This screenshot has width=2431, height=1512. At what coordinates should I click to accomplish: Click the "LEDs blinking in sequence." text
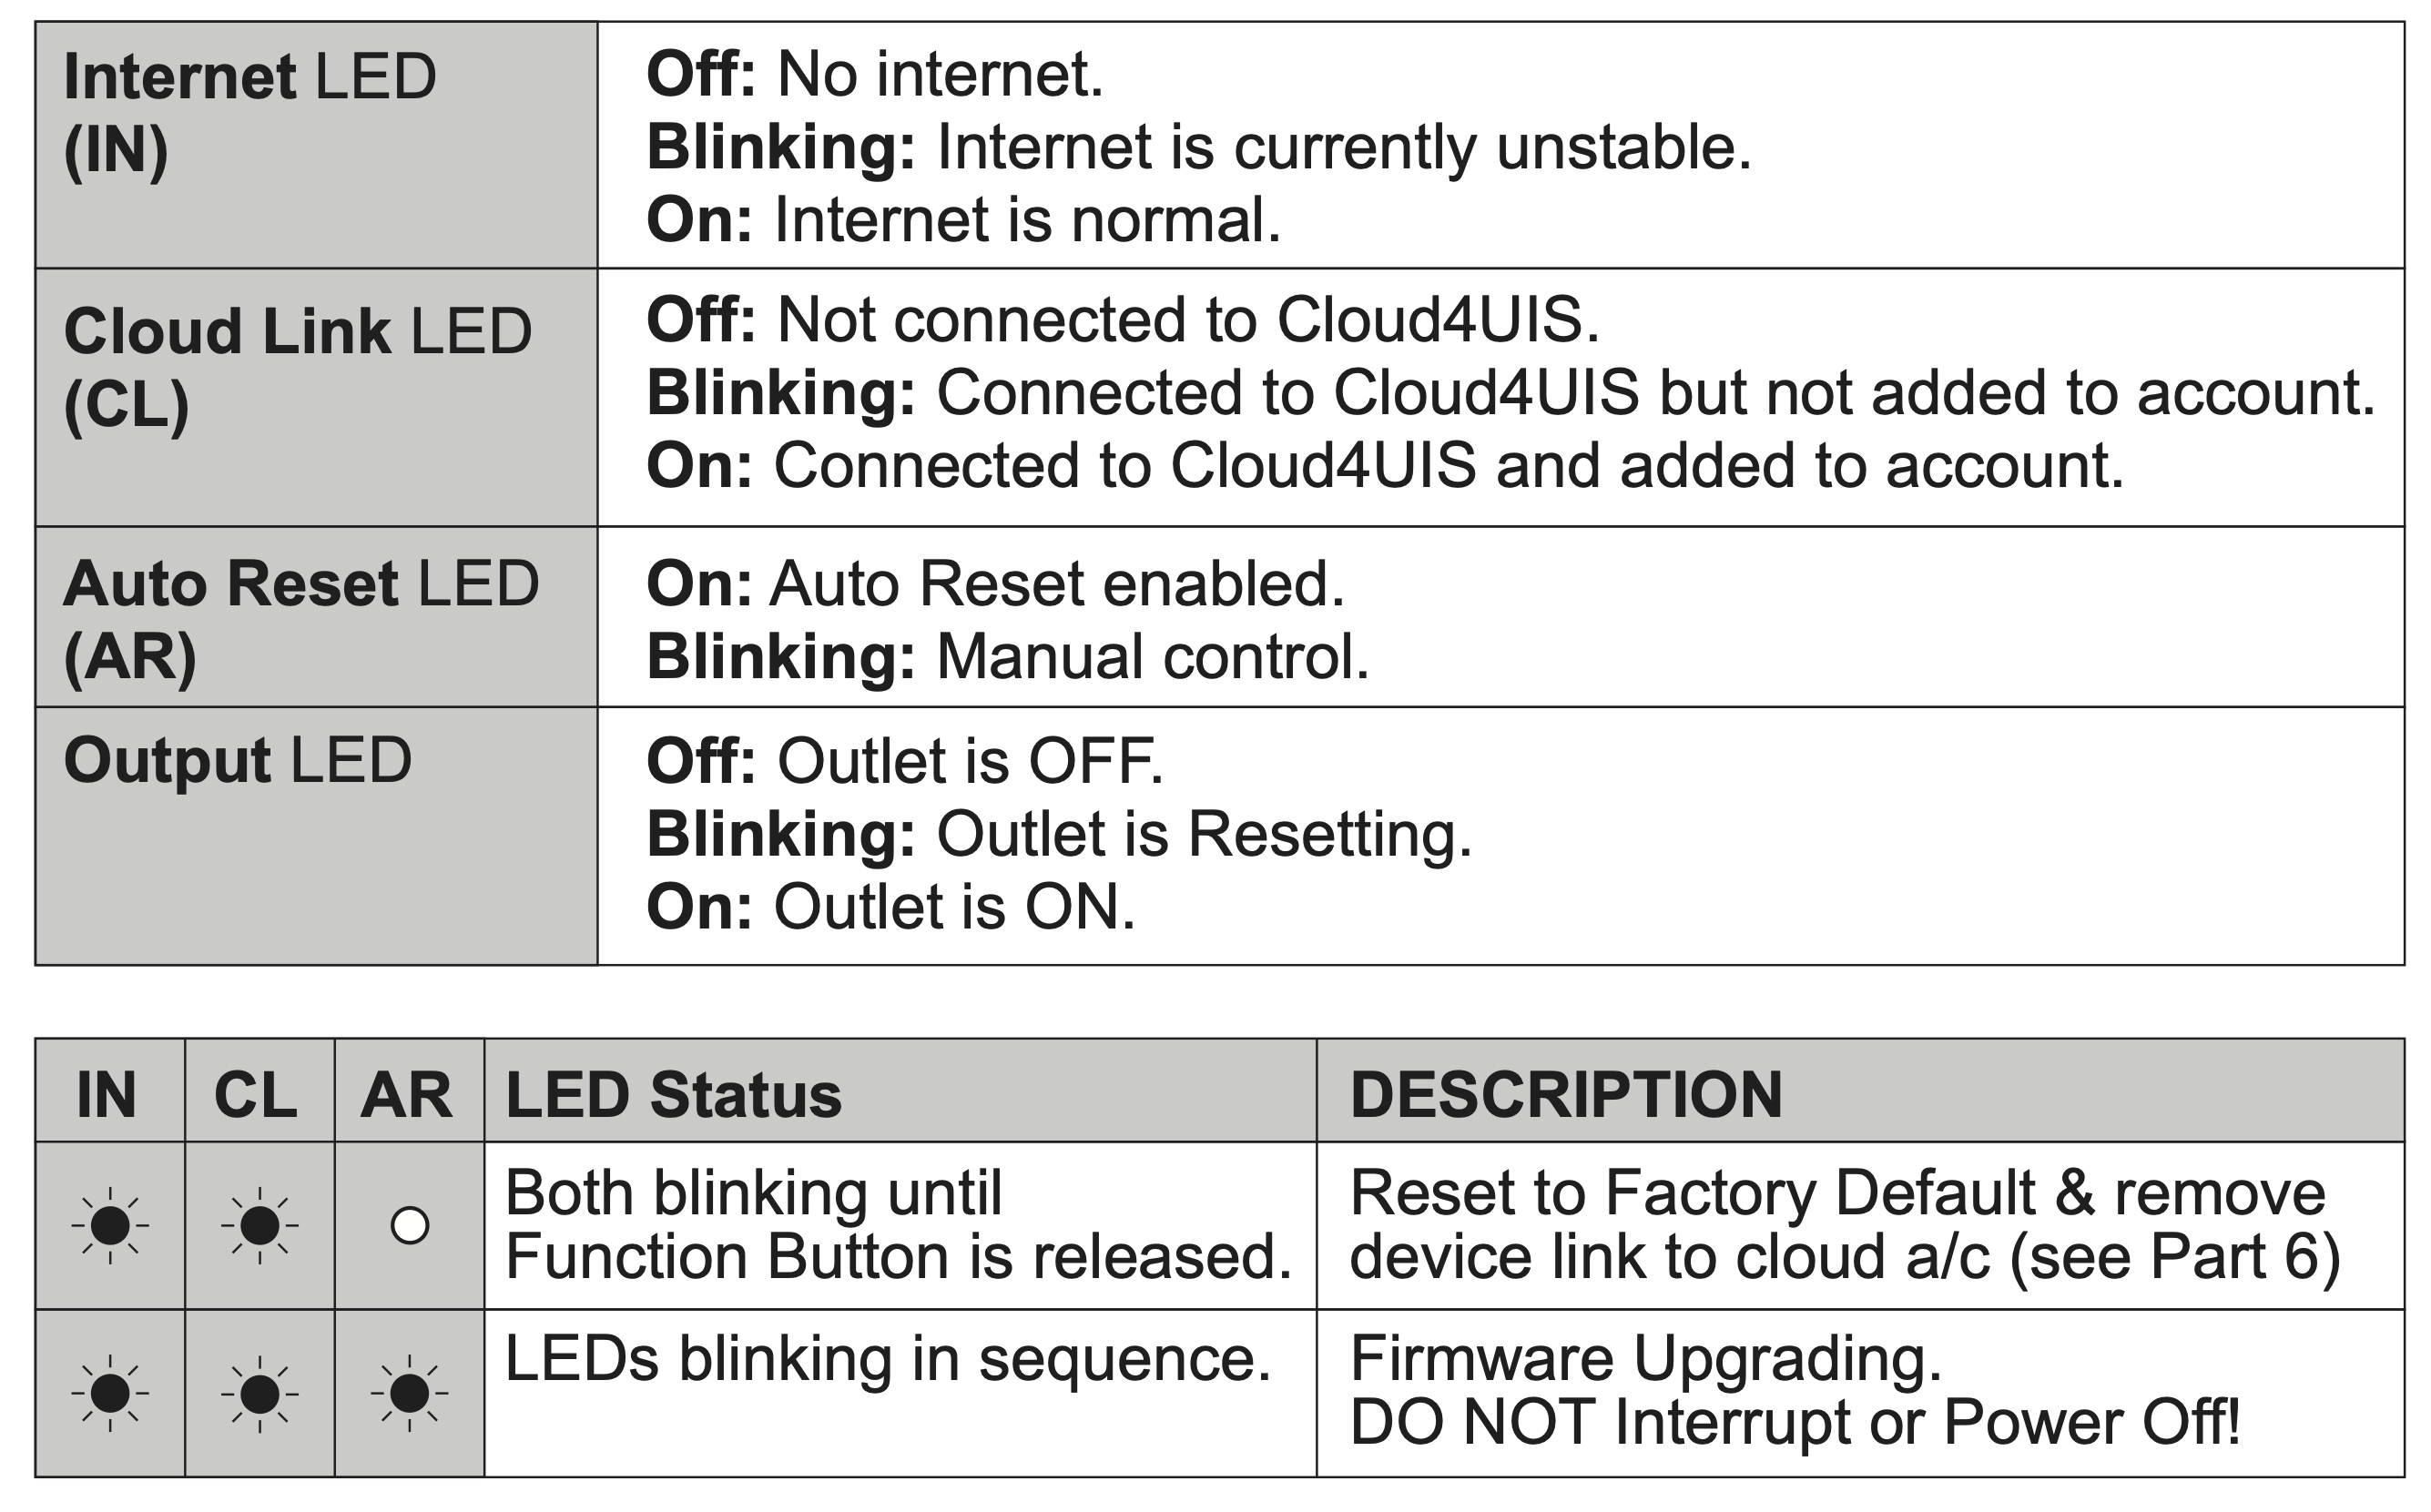[888, 1358]
